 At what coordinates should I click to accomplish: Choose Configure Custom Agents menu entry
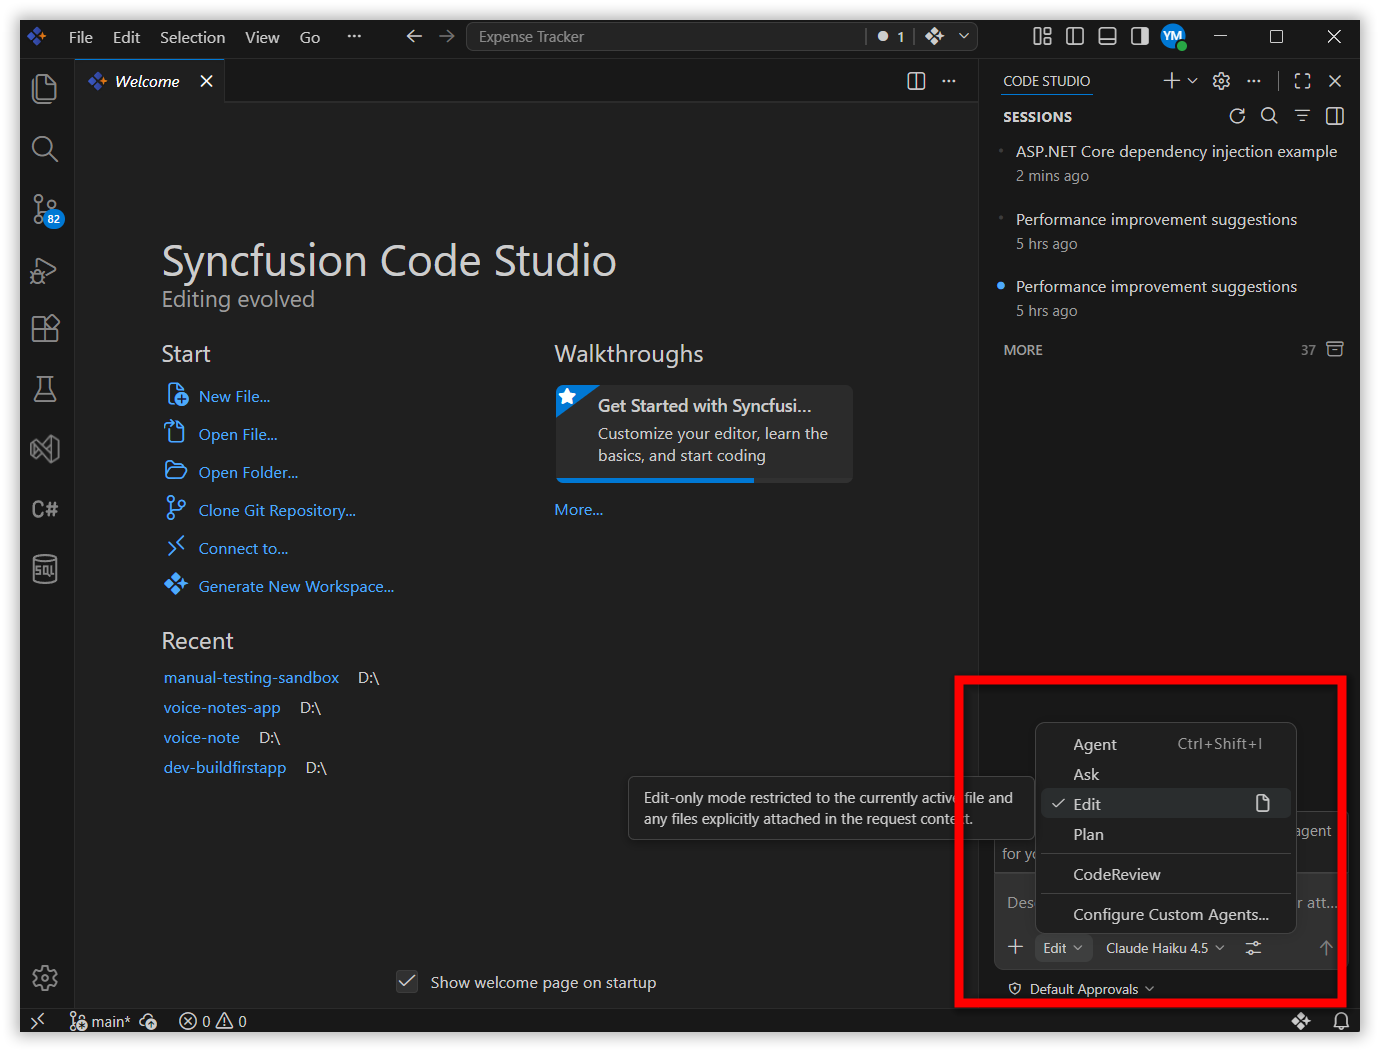tap(1166, 914)
